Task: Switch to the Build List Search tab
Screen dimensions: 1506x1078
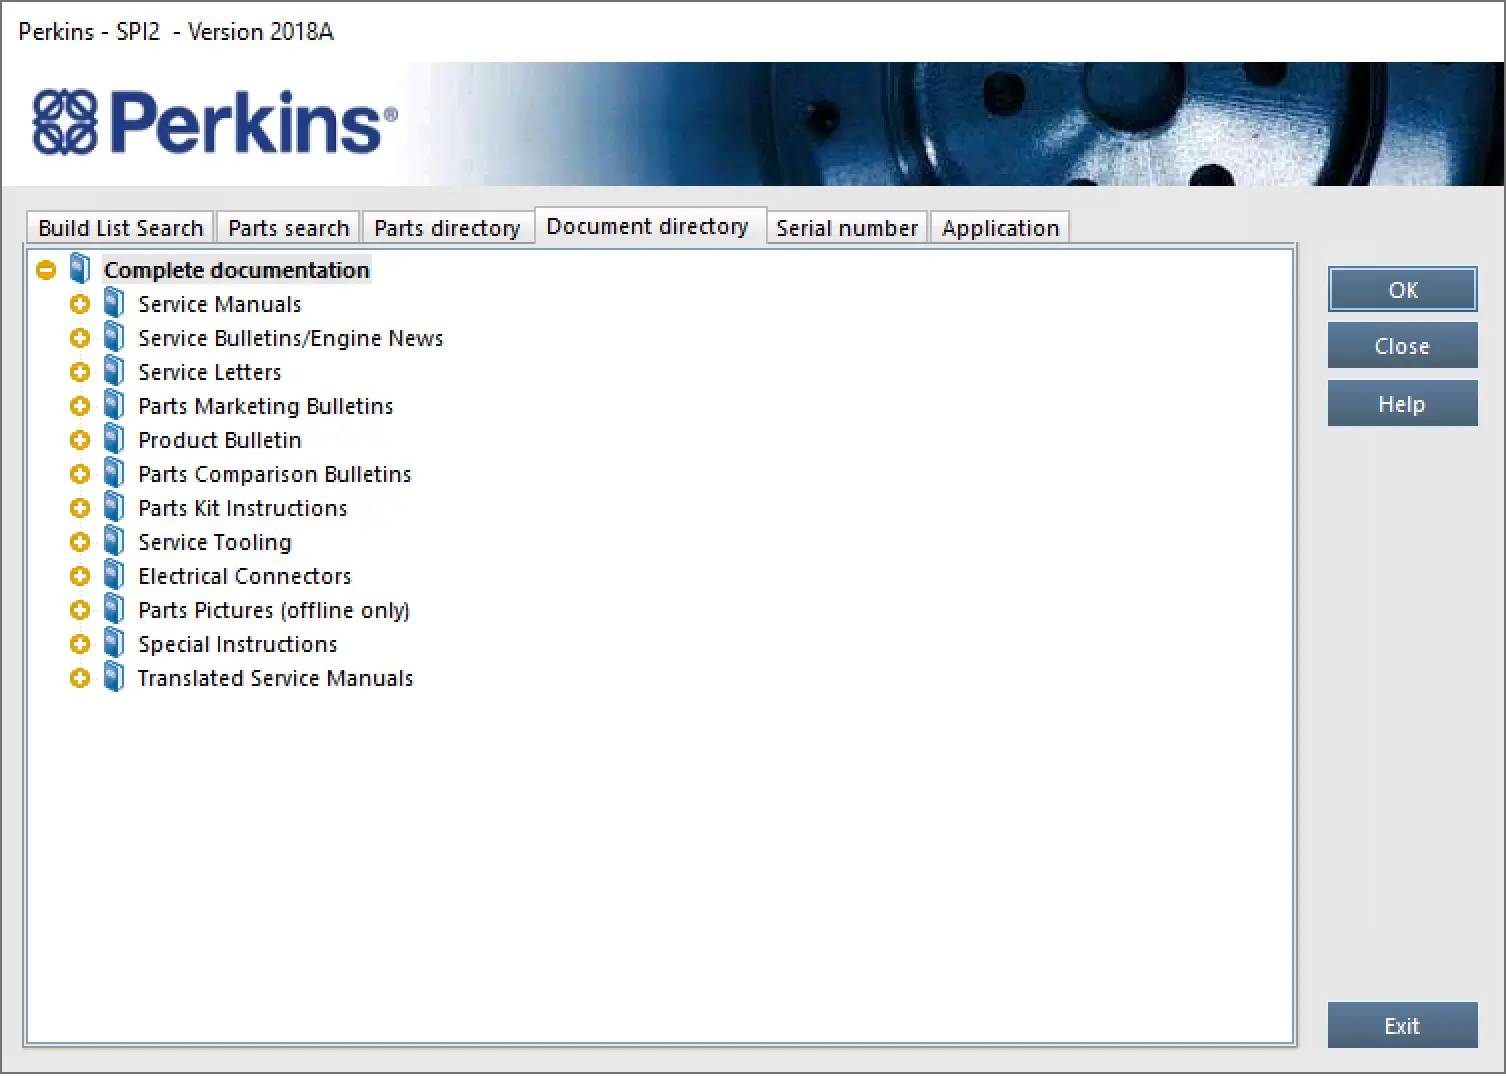Action: point(120,228)
